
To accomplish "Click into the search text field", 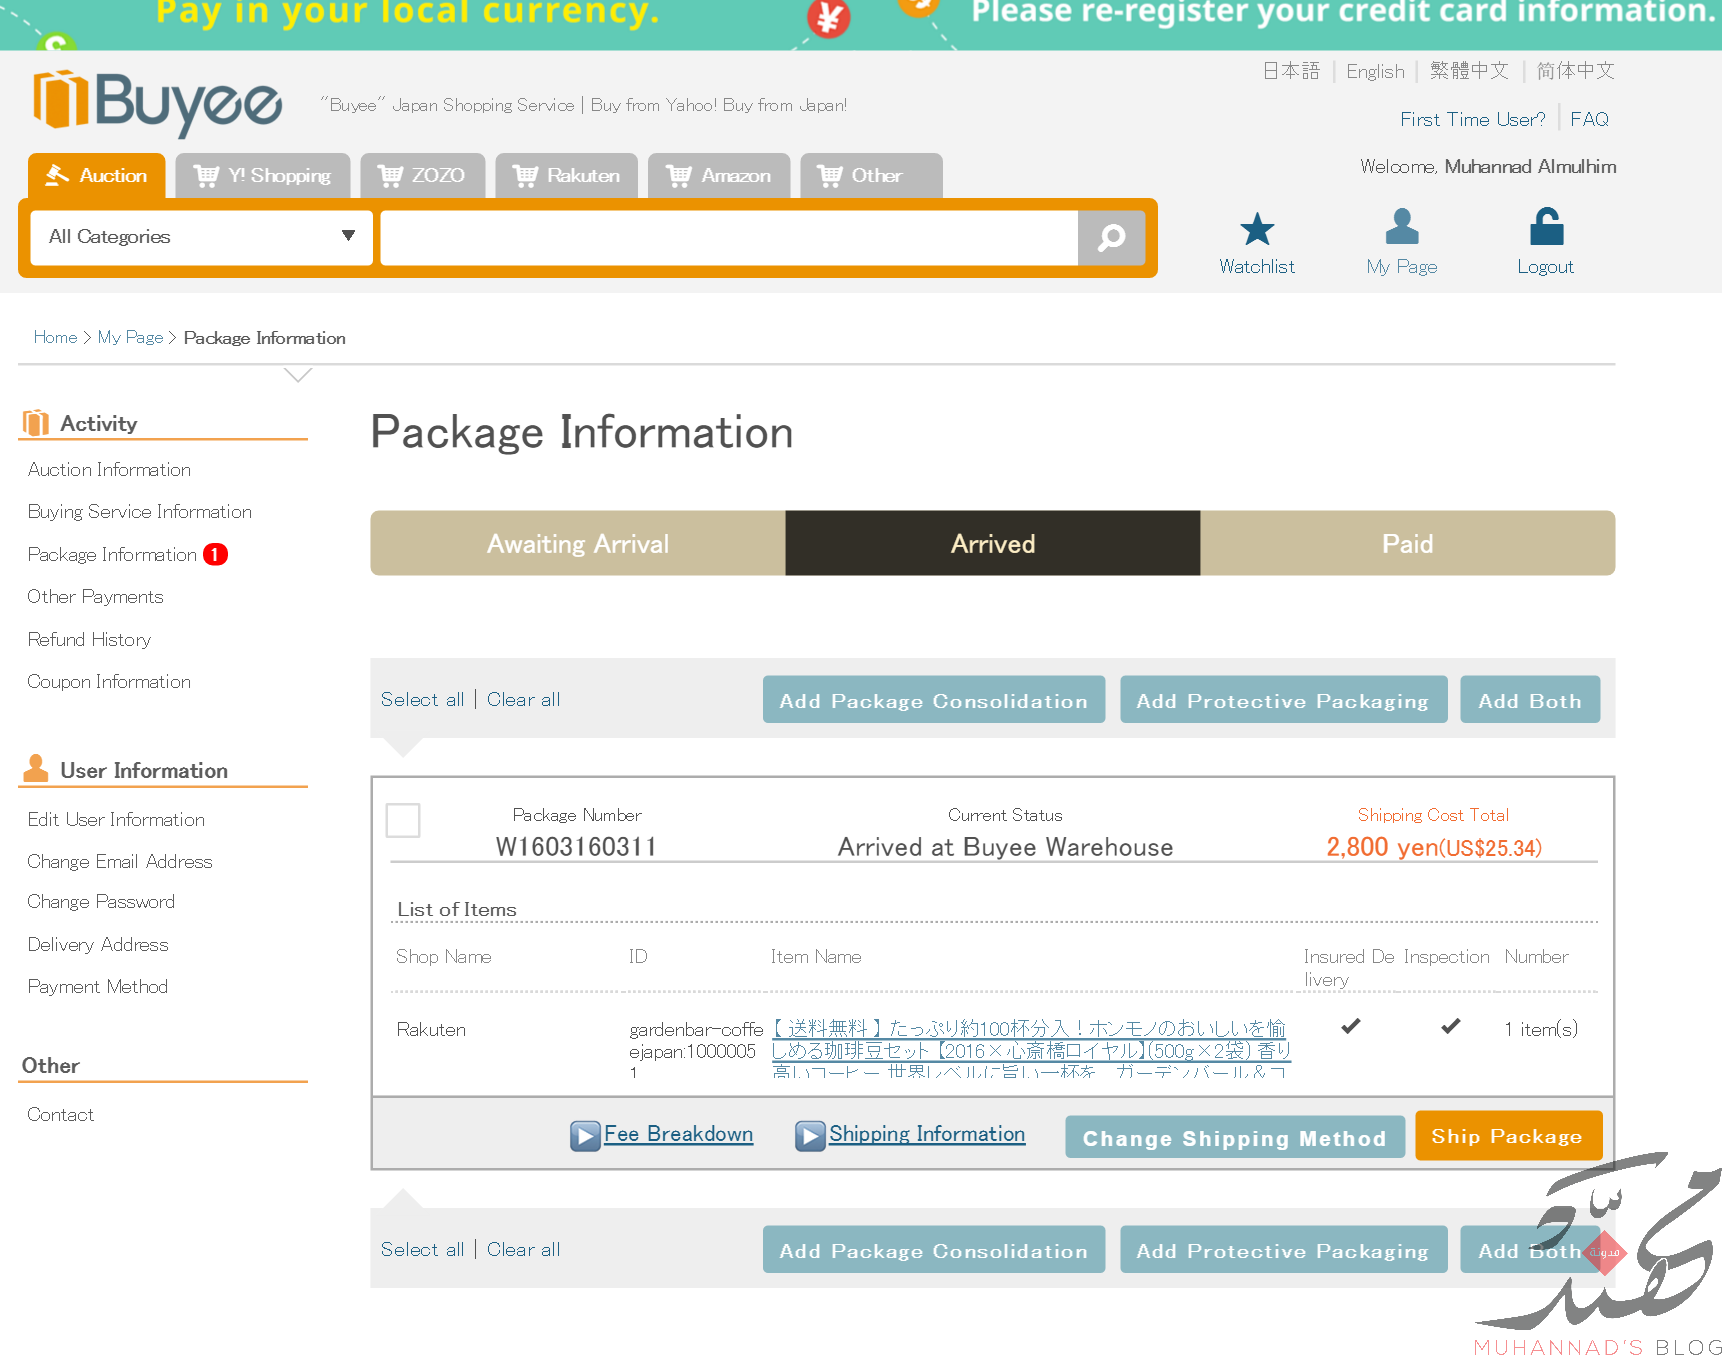I will [x=728, y=238].
